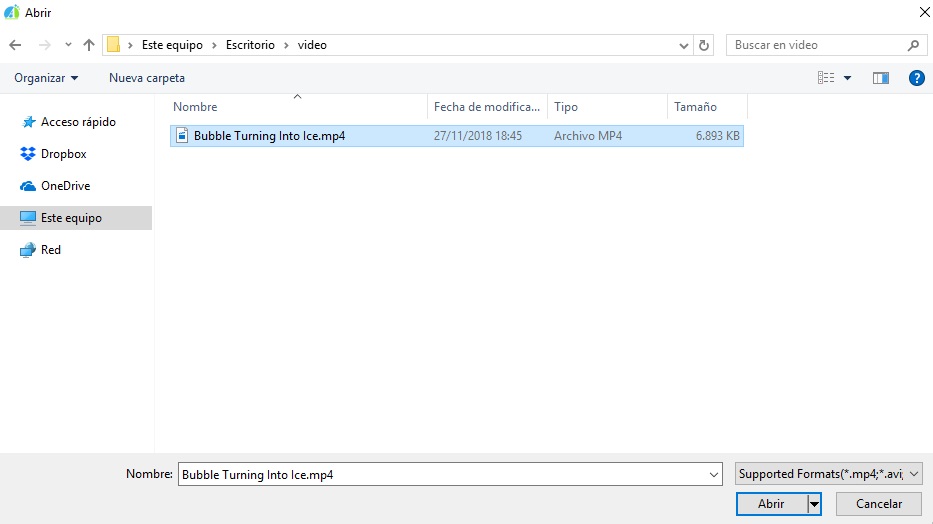Go back using the left arrow

(x=15, y=45)
